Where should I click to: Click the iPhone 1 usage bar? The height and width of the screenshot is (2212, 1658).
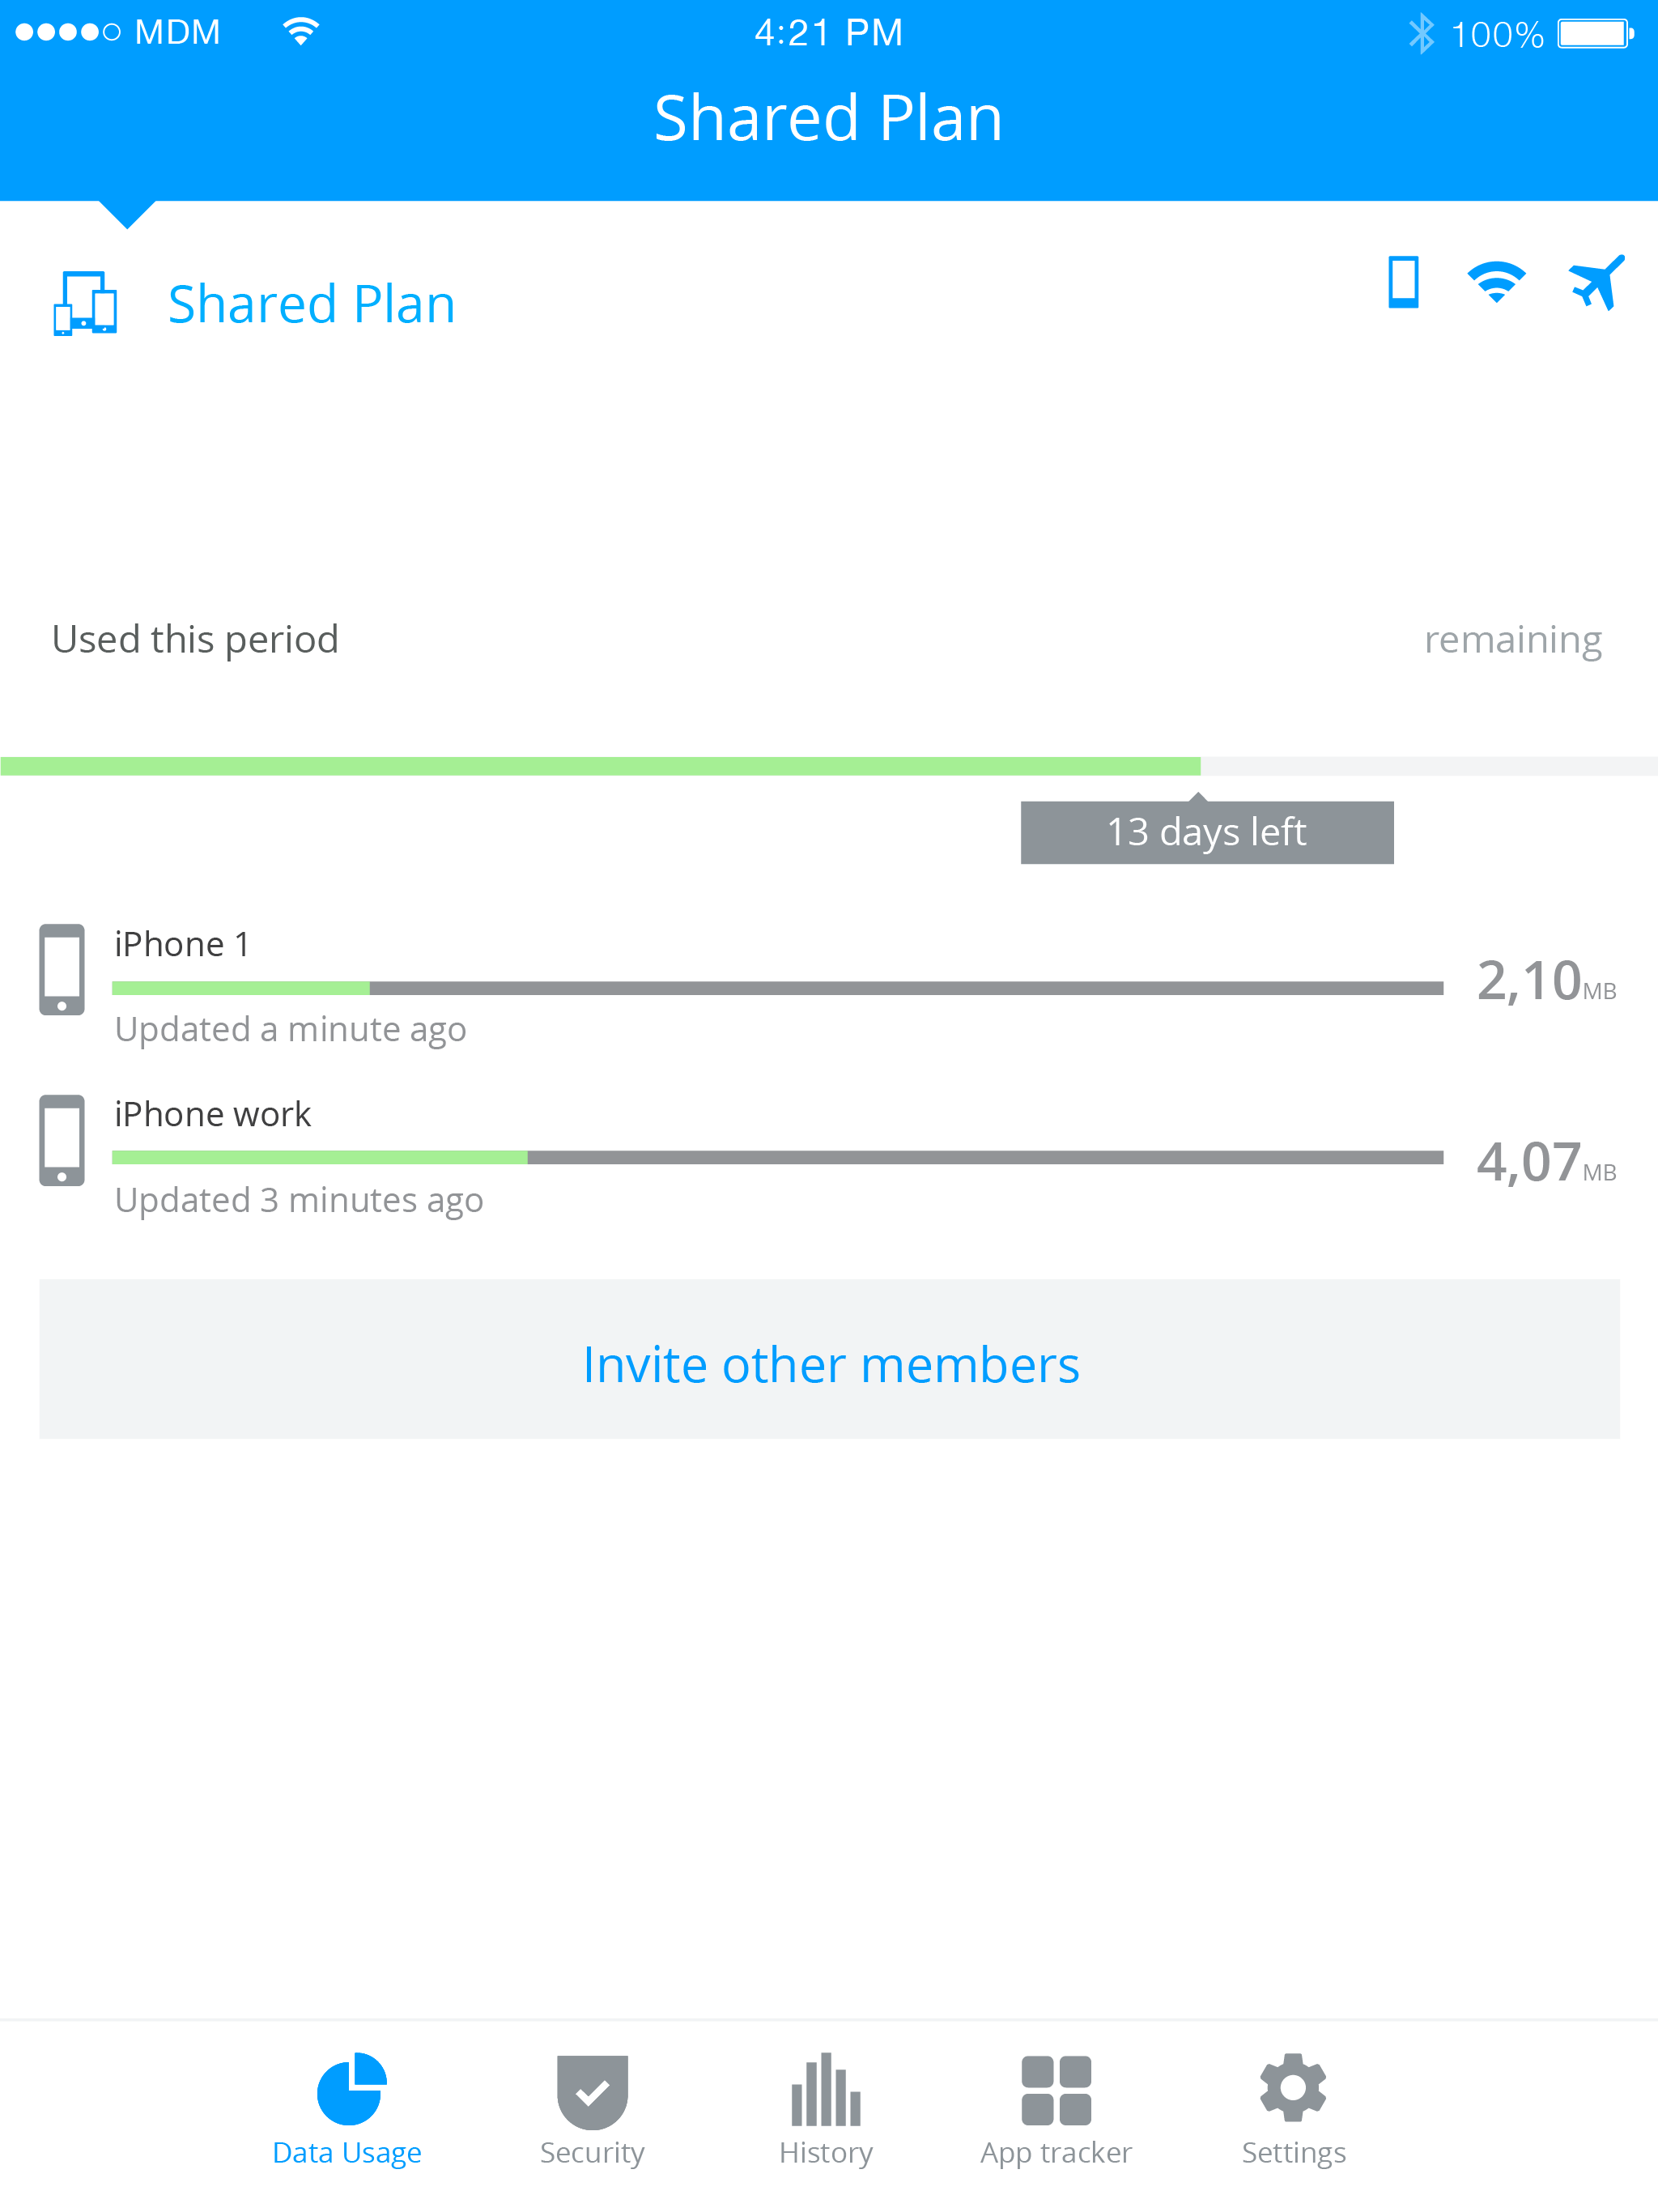(777, 988)
